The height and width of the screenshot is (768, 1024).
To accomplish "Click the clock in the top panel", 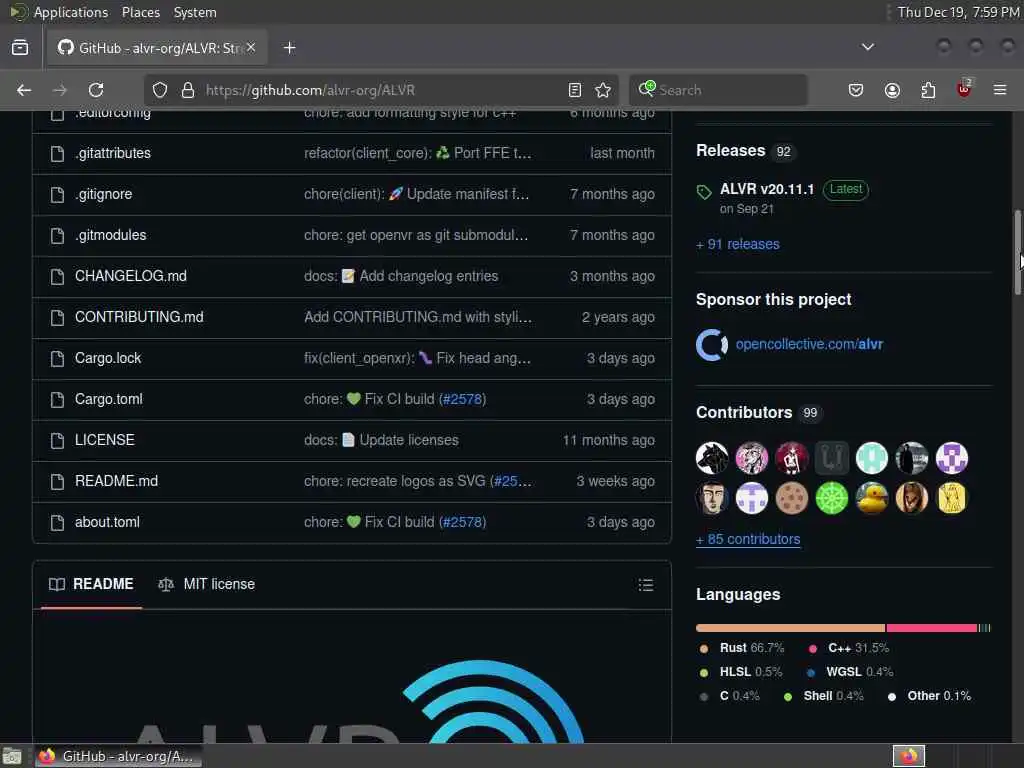I will (x=958, y=12).
